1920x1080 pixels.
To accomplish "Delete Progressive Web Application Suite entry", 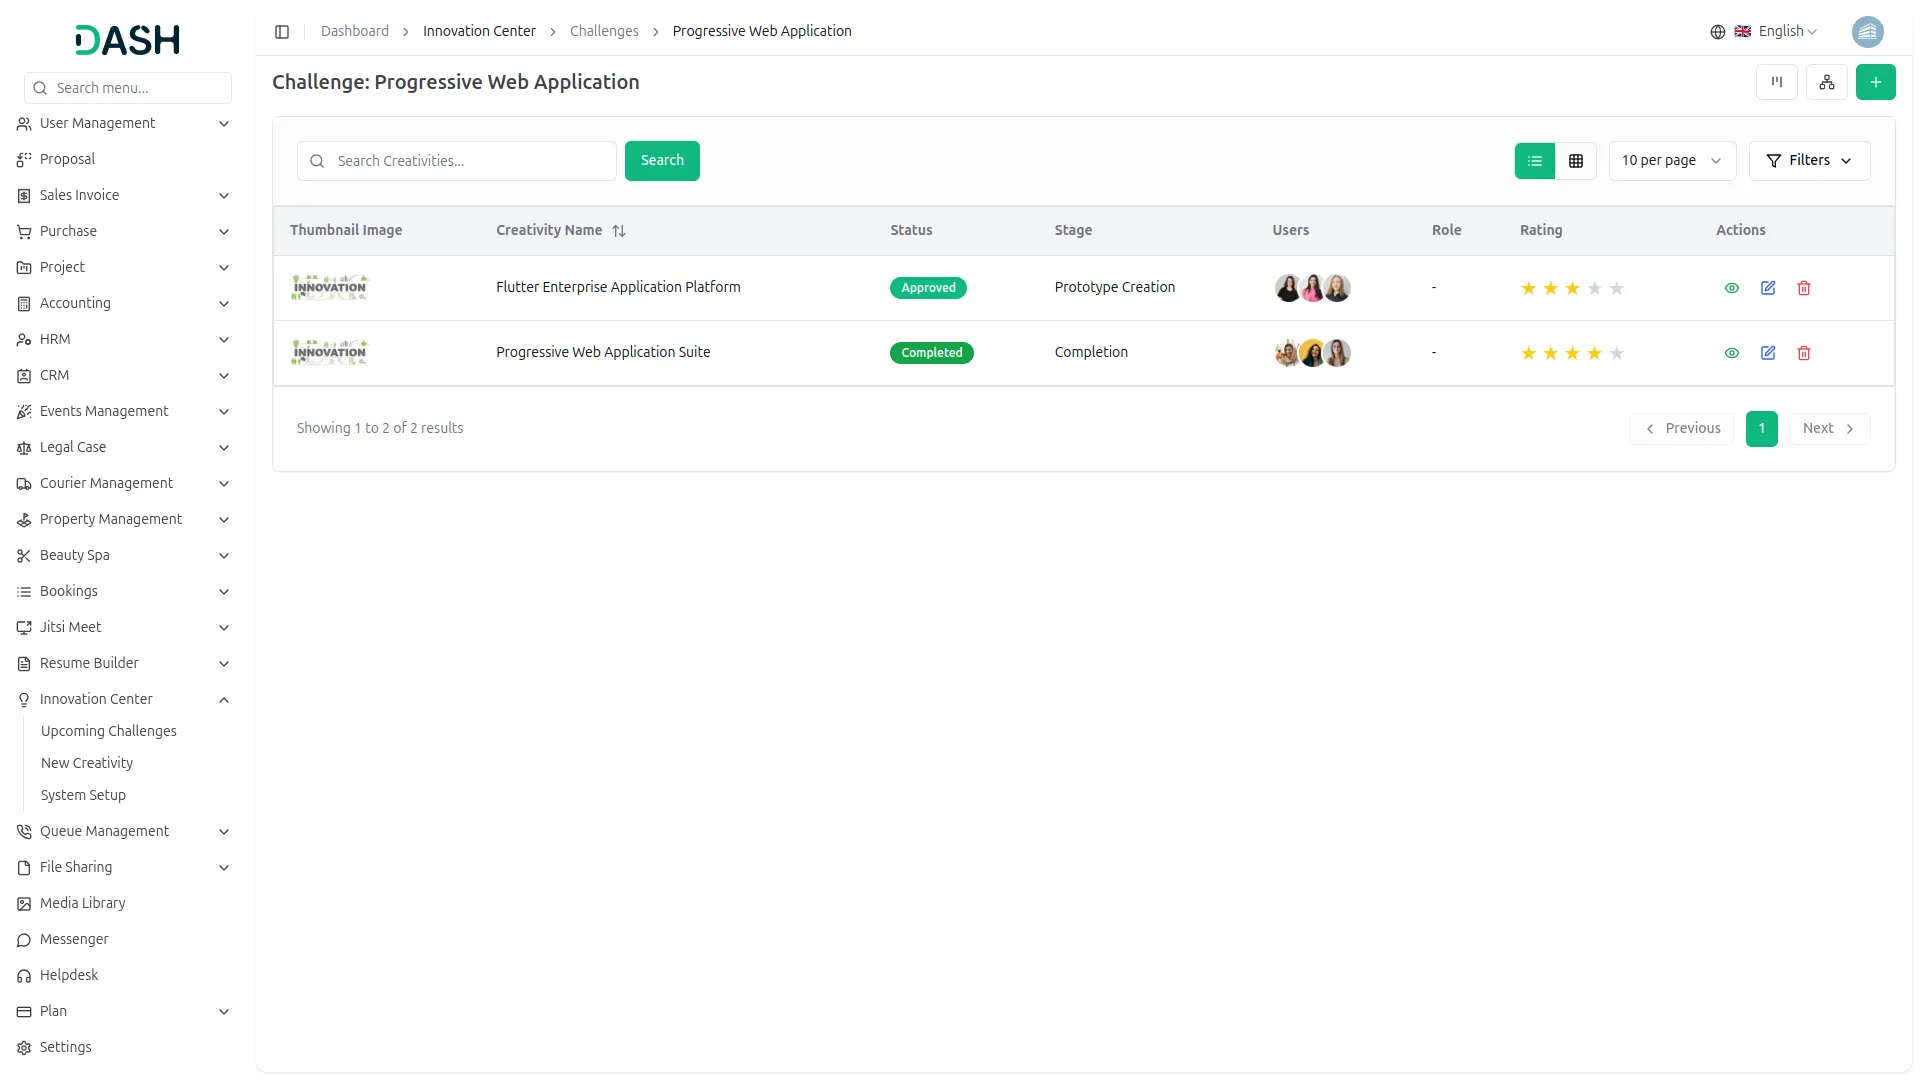I will click(1803, 353).
